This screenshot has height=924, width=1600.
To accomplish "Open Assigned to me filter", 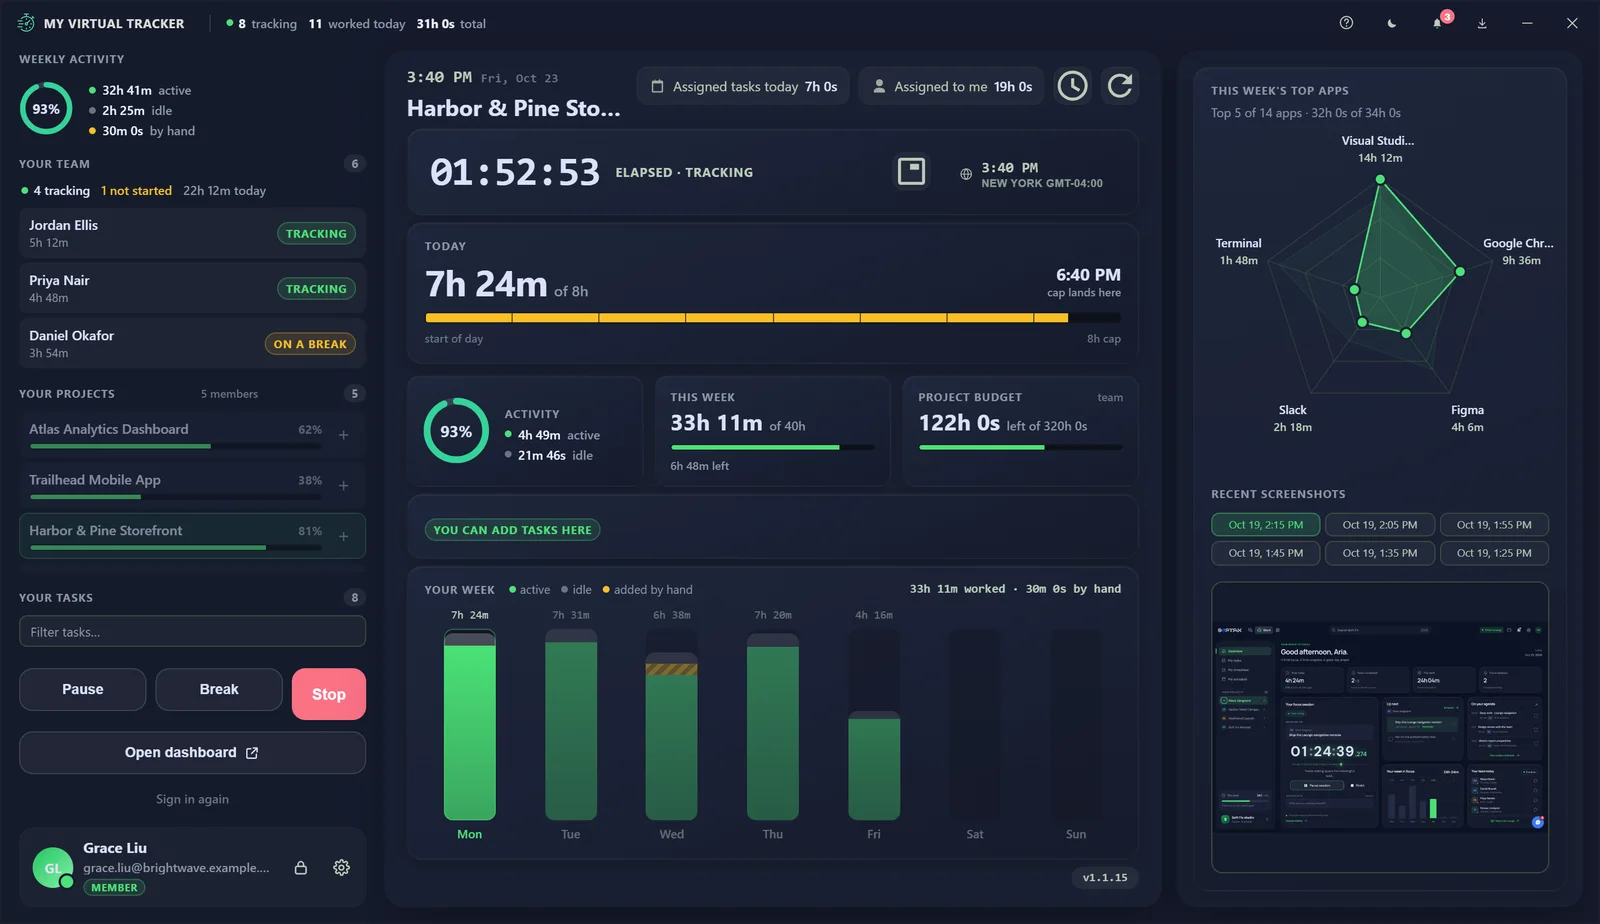I will pyautogui.click(x=952, y=87).
